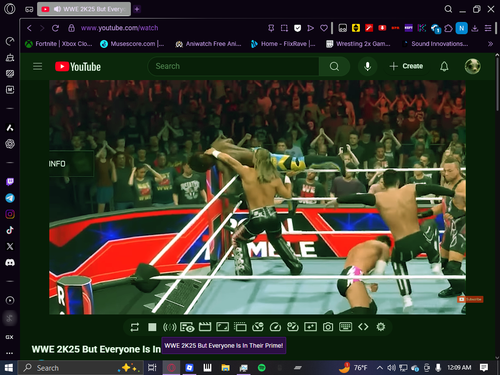Click the Subscribe watermark on the video

click(x=470, y=299)
